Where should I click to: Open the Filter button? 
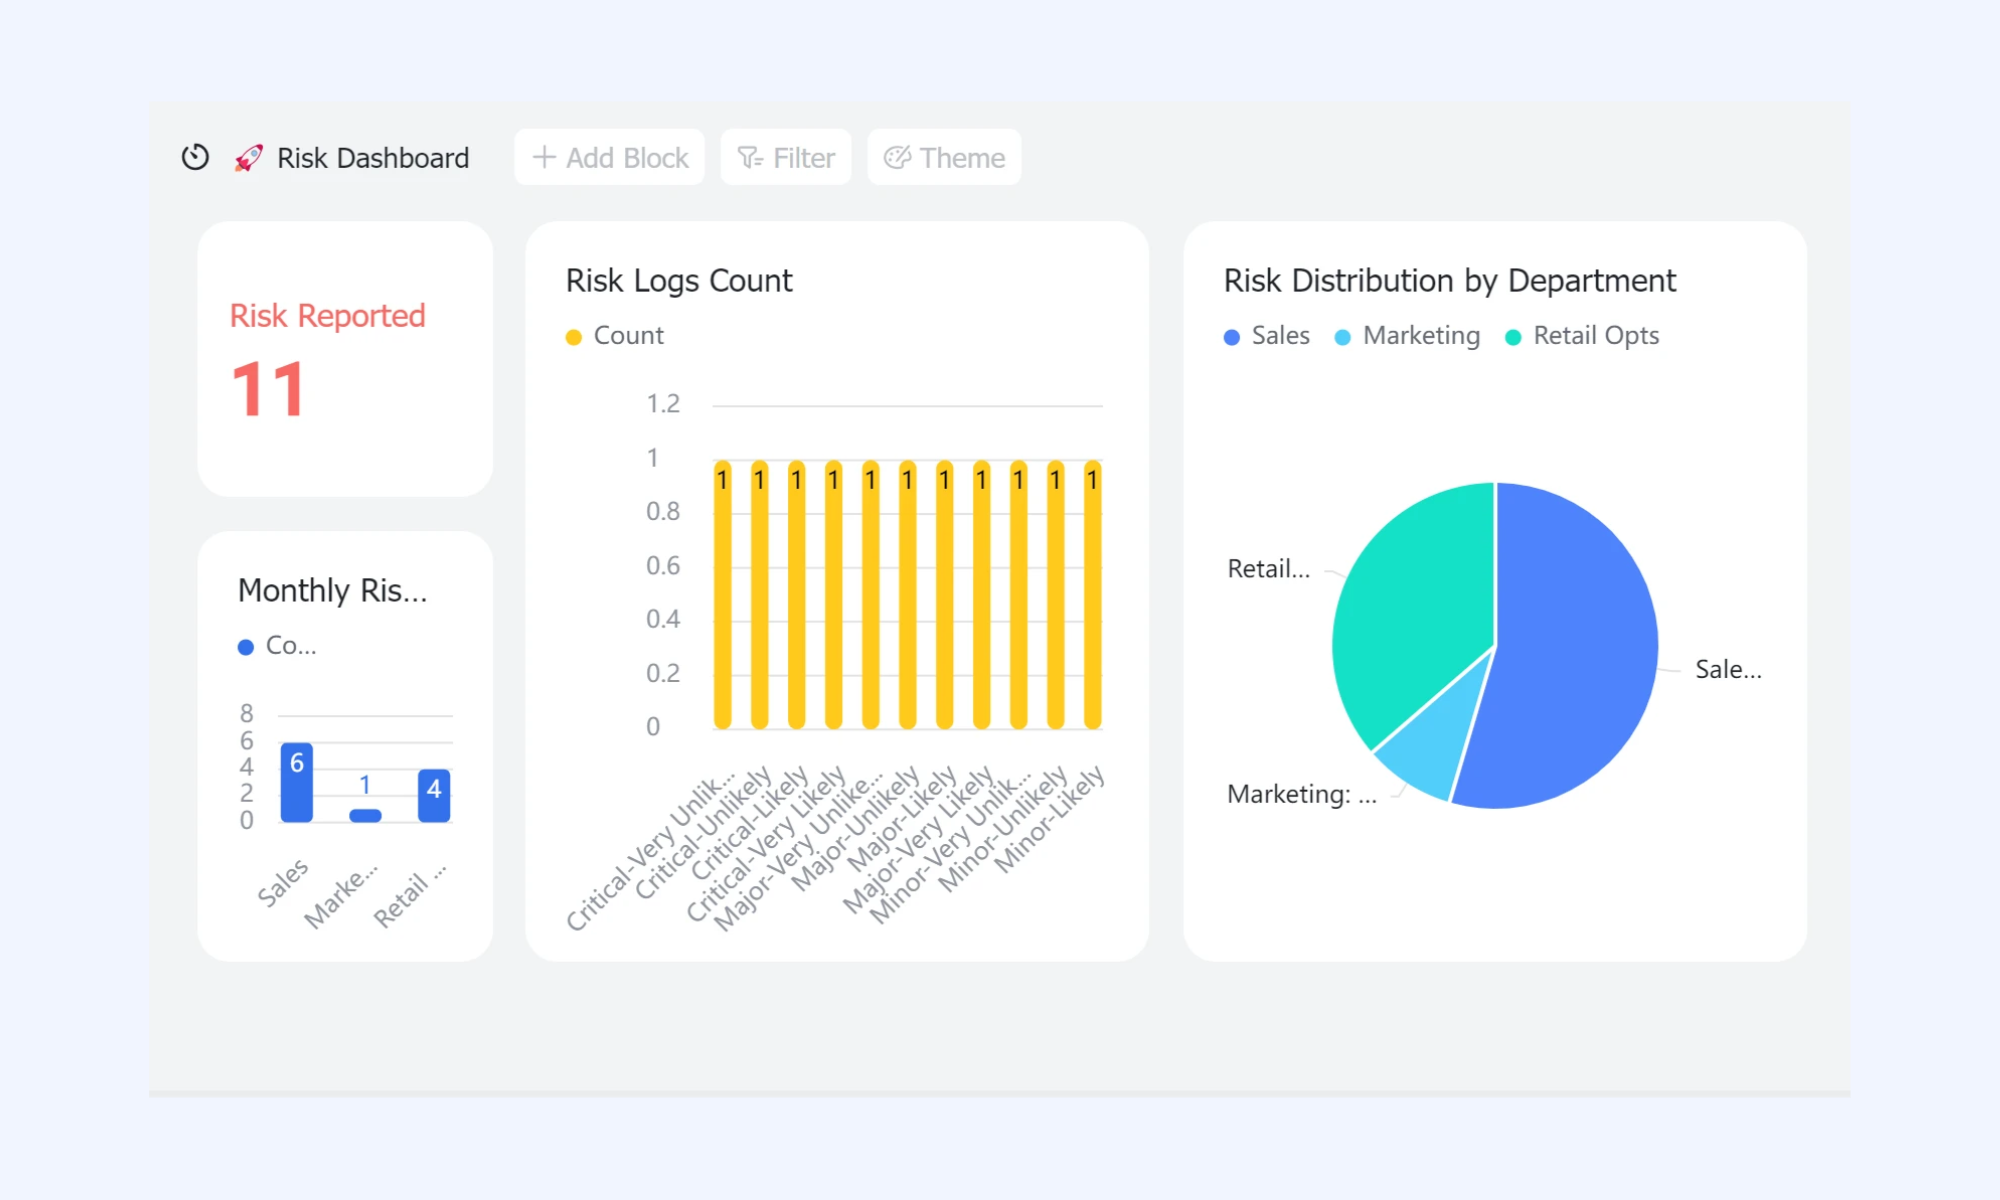(x=786, y=157)
